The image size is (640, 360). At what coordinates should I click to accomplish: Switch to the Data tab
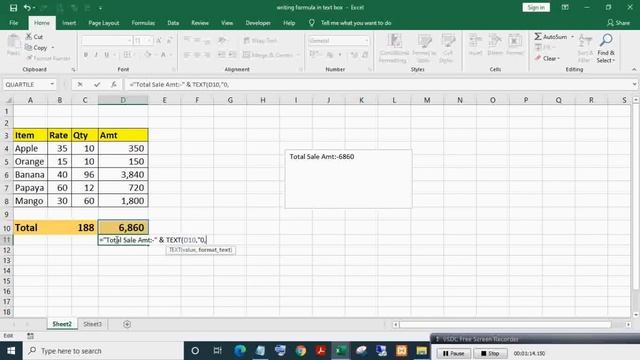point(173,23)
